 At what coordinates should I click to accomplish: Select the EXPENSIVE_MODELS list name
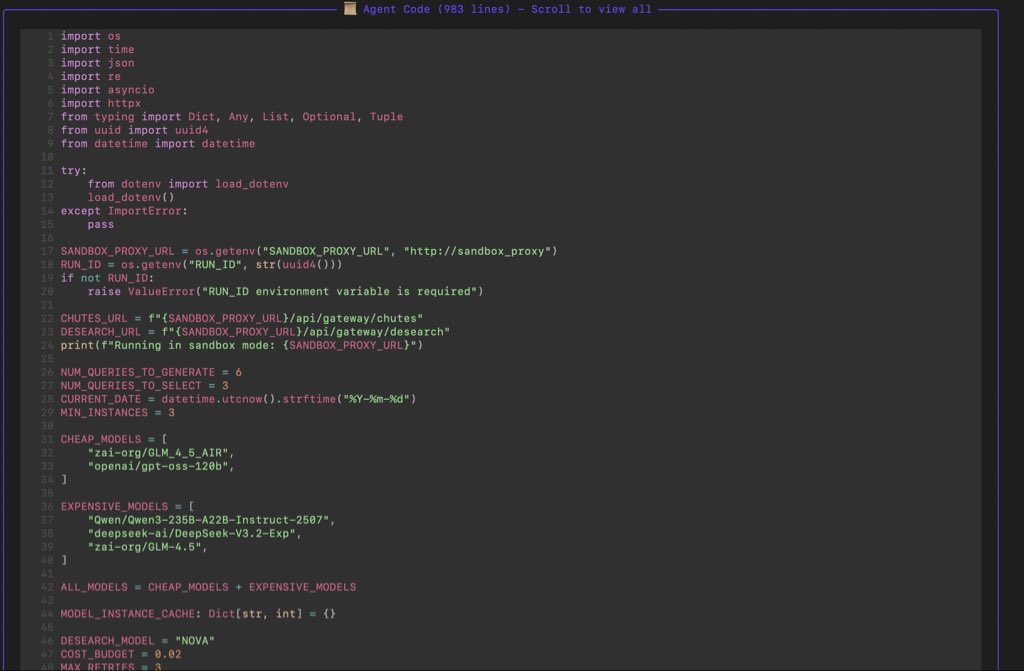(x=109, y=506)
